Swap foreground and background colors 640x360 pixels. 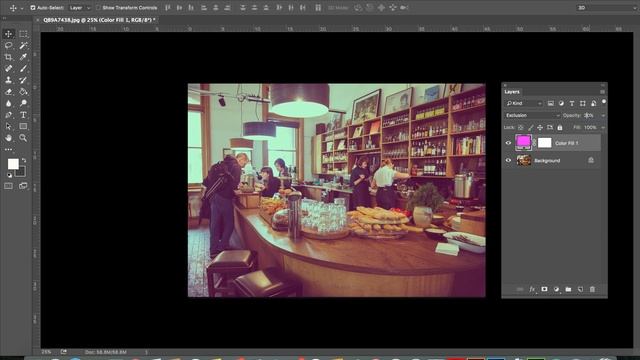(24, 160)
